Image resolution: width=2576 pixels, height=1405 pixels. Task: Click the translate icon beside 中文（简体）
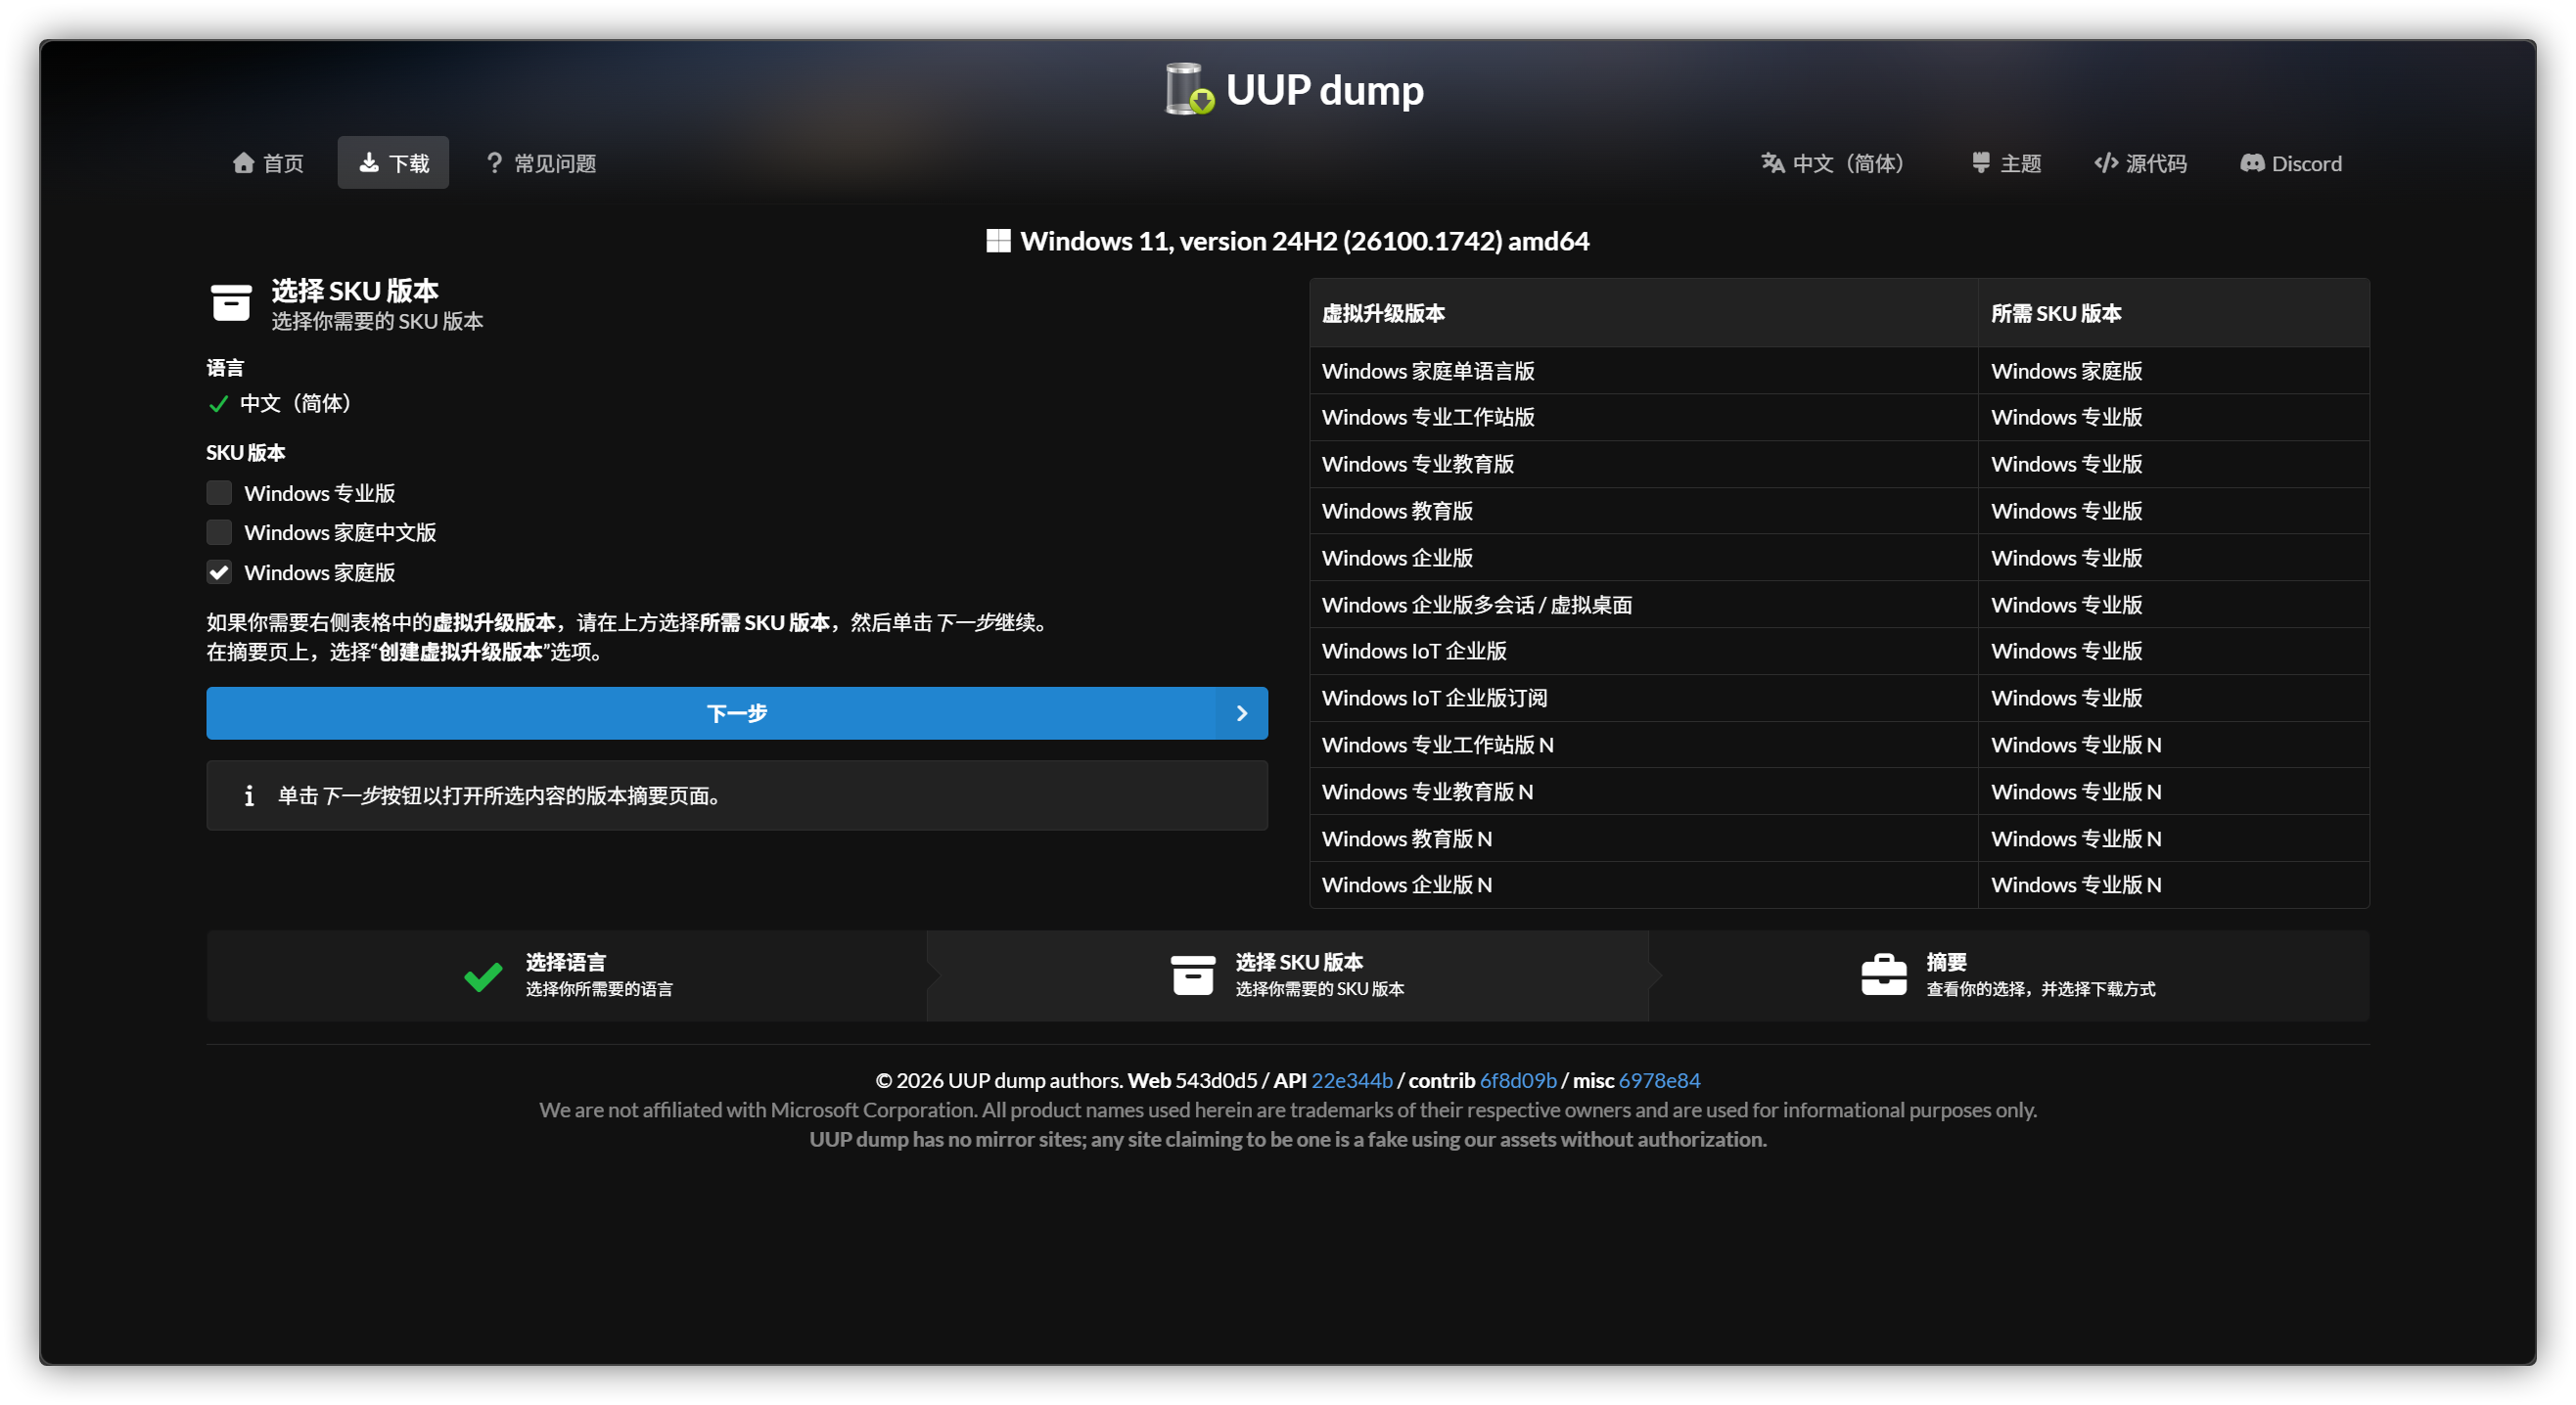coord(1773,163)
